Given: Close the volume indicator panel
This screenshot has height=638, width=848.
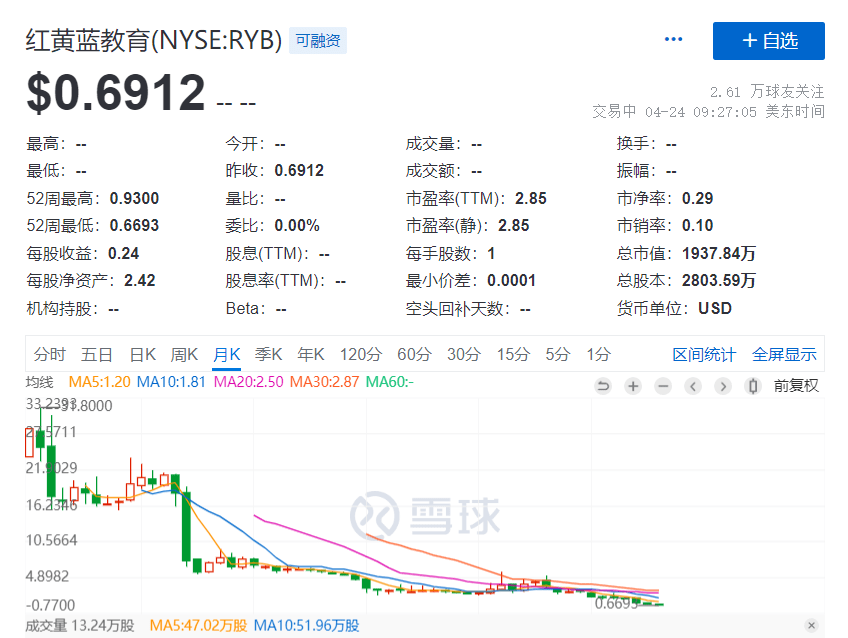Looking at the screenshot, I should (811, 626).
